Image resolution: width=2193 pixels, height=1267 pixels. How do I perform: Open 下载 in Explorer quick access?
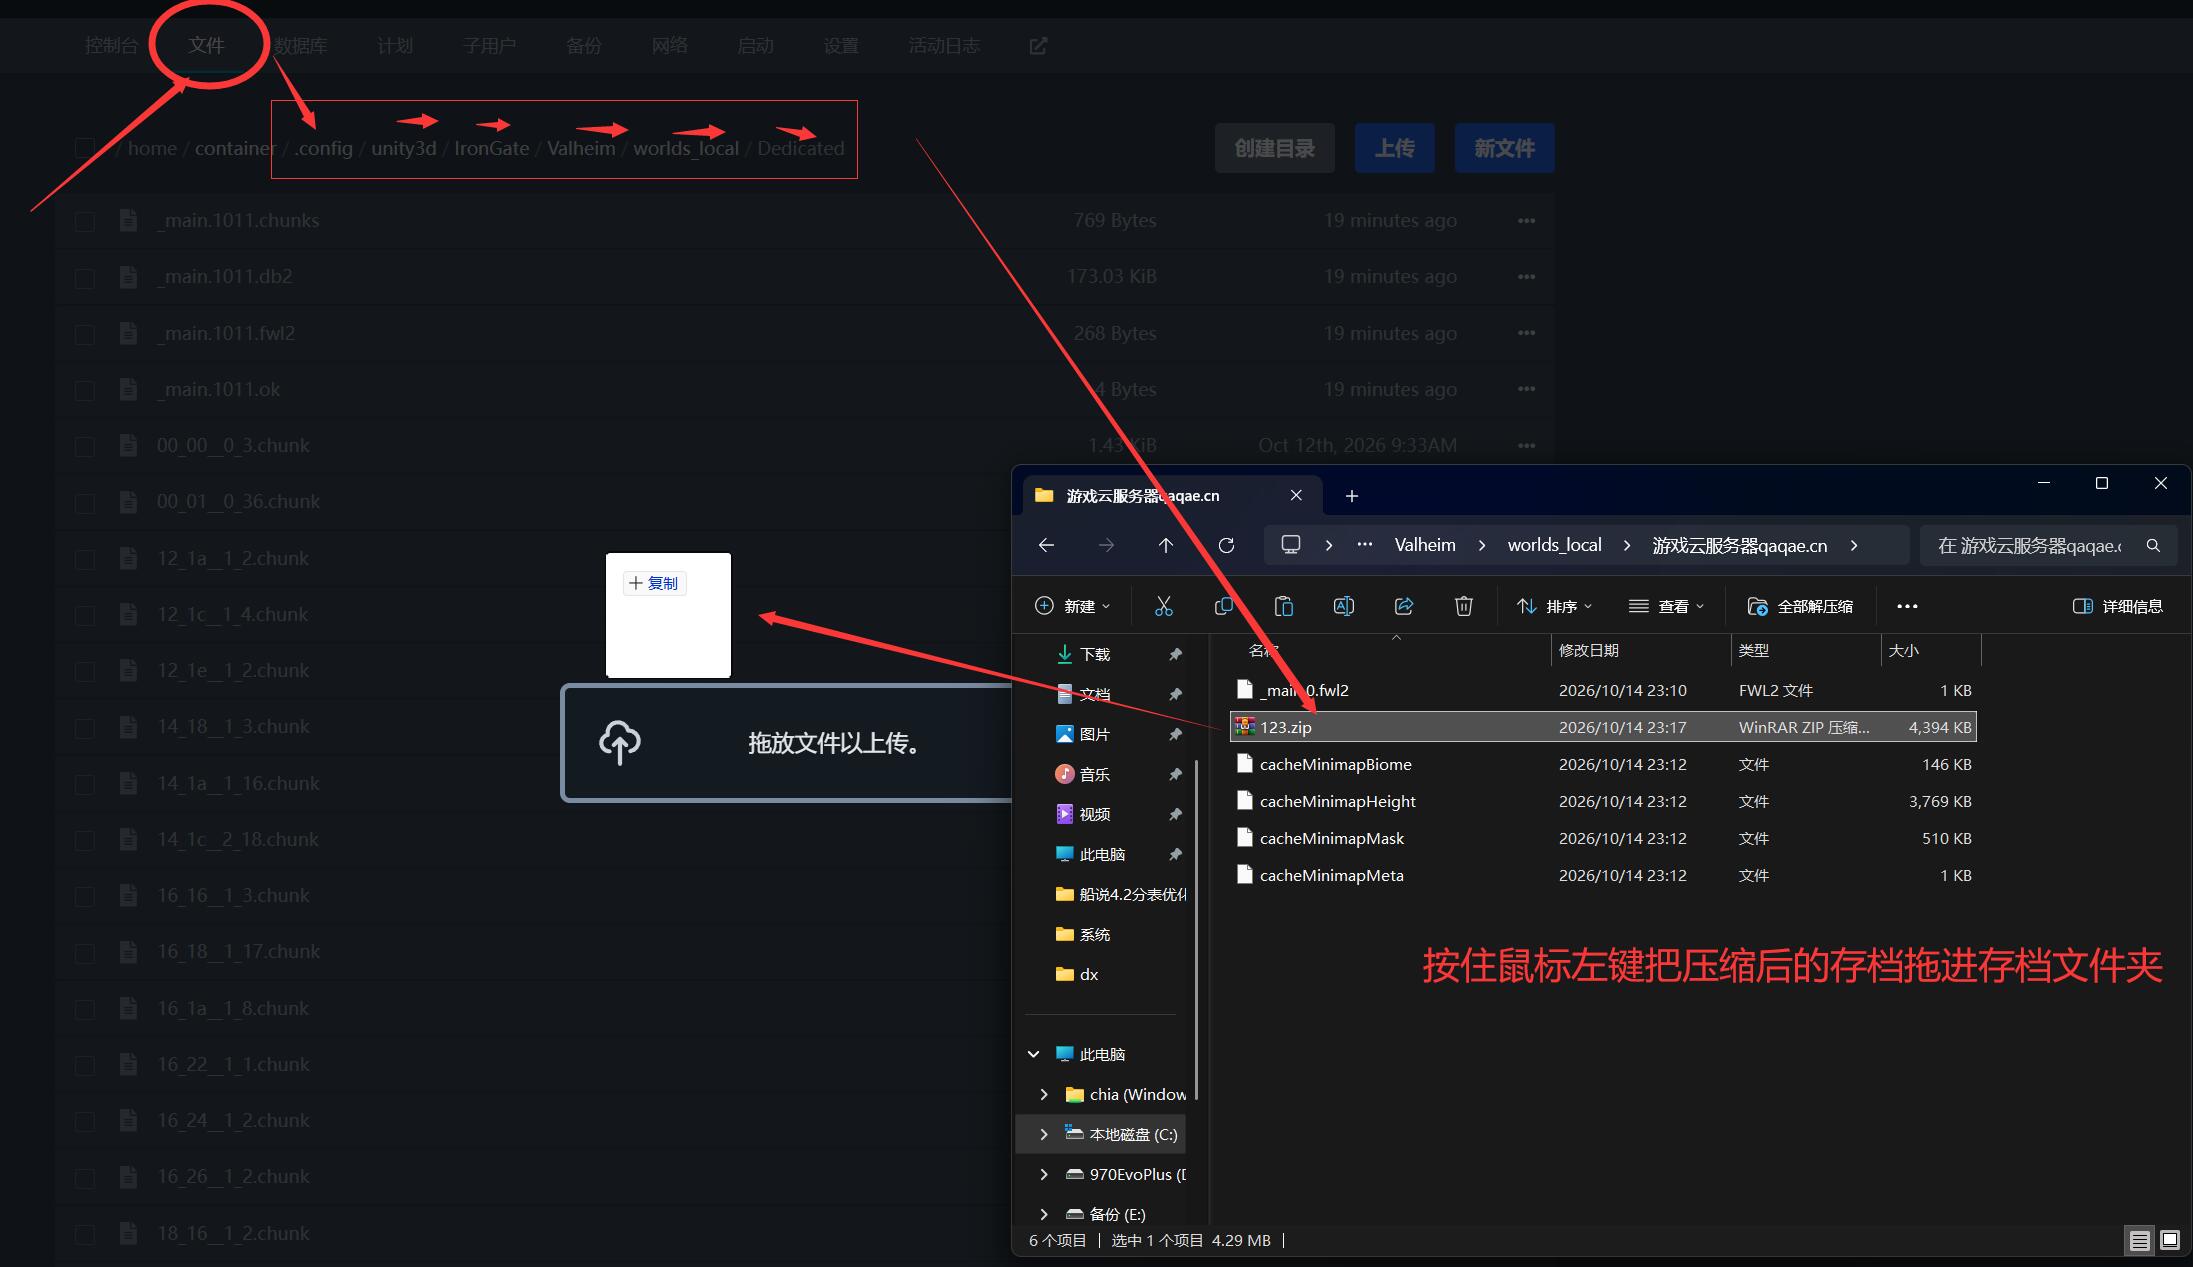(1095, 654)
